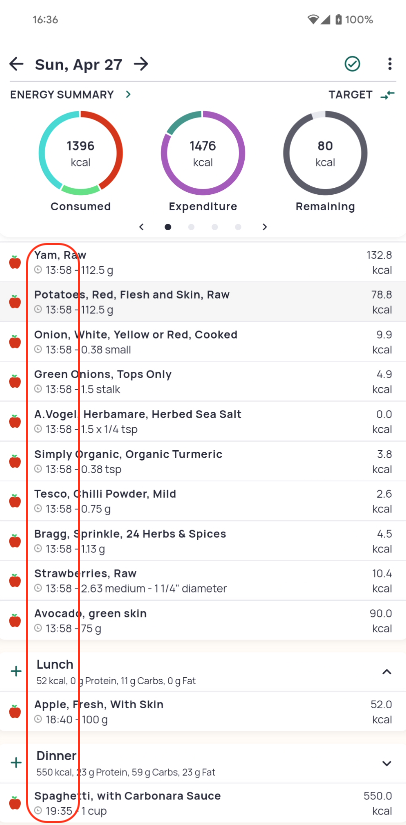Screen dimensions: 406x825
Task: Tap apple icon beside Yam, Raw
Action: click(15, 262)
